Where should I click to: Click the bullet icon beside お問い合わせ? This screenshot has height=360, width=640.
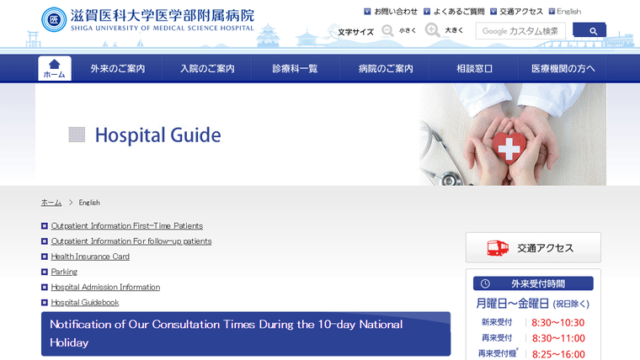pyautogui.click(x=367, y=11)
